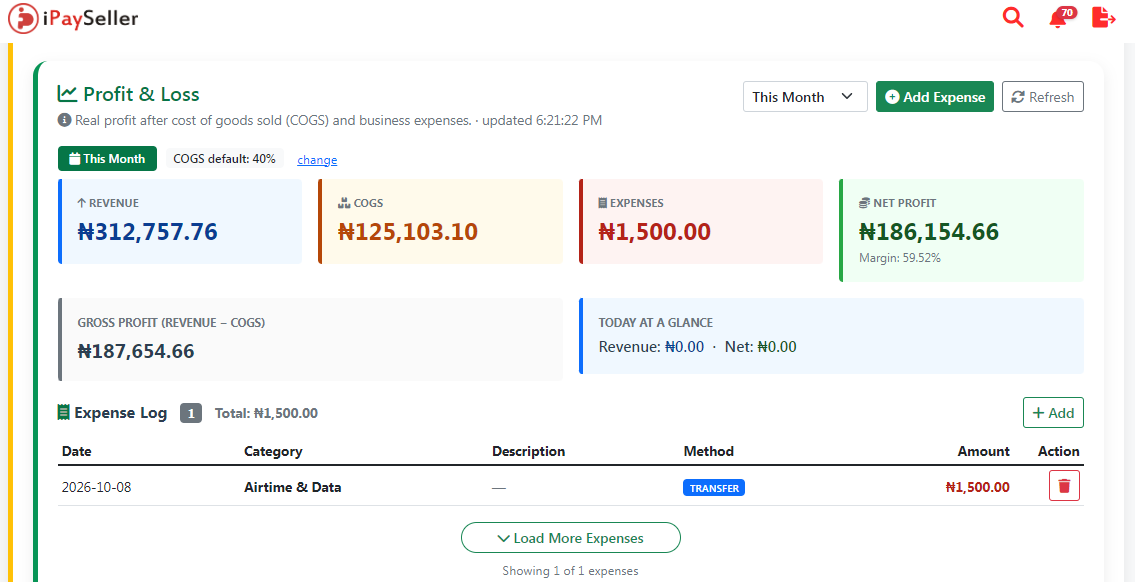Click the ₦1,500.00 amount in the expense row

coord(977,487)
